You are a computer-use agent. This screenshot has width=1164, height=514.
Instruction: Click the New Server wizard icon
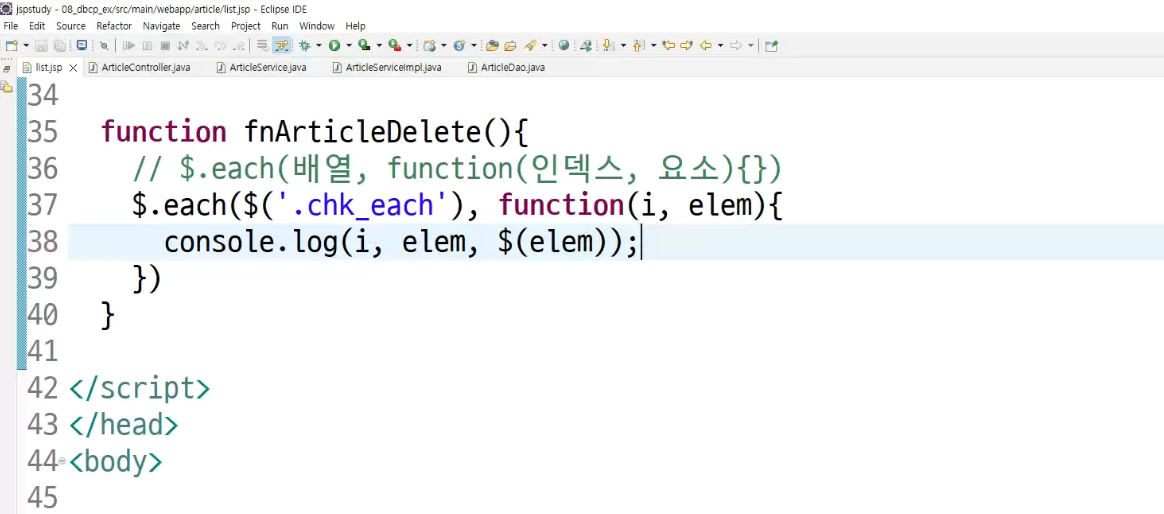click(x=429, y=45)
